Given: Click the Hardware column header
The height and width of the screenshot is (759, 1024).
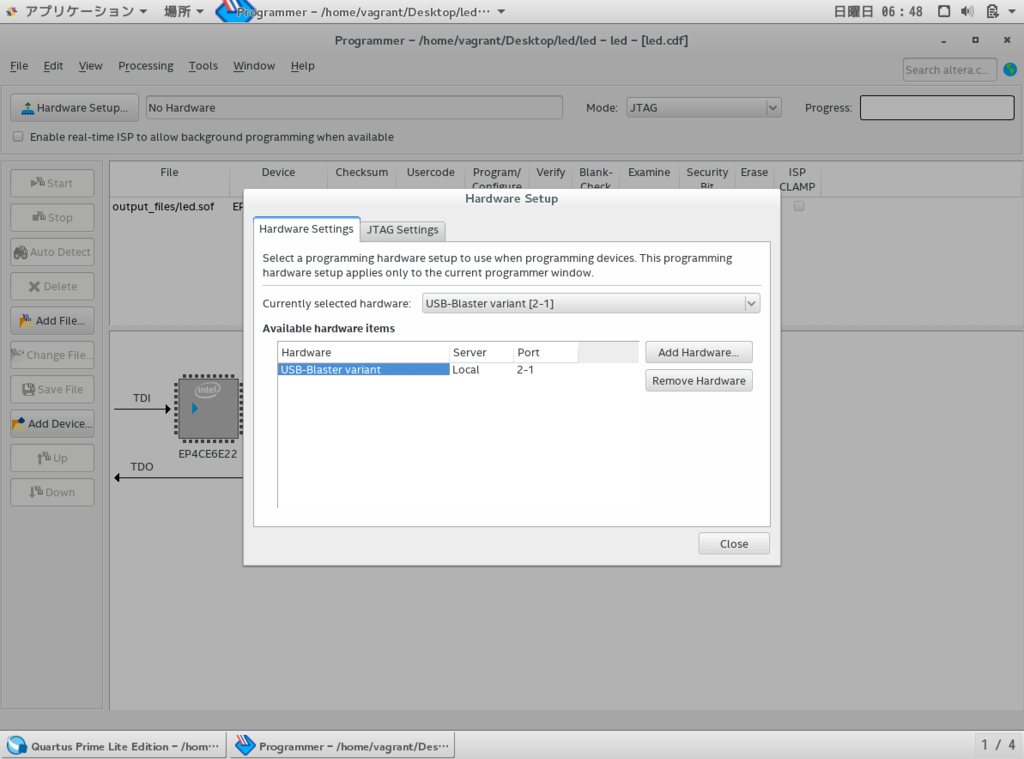Looking at the screenshot, I should tap(364, 352).
